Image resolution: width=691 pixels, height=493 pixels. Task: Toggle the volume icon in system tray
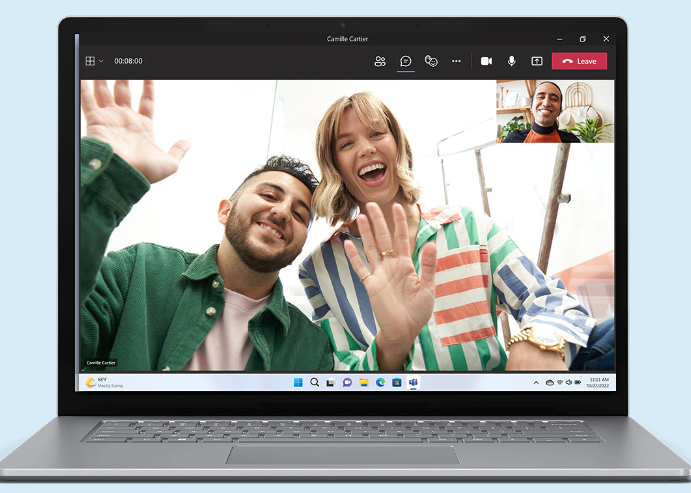(x=569, y=383)
